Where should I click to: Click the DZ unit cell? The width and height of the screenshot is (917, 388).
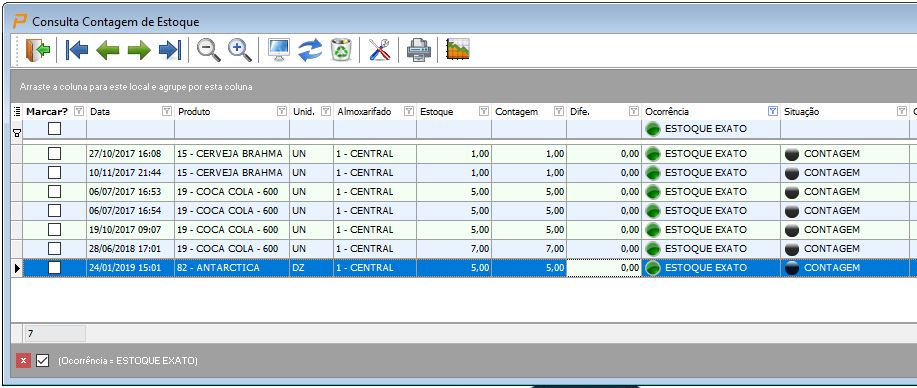pos(311,267)
